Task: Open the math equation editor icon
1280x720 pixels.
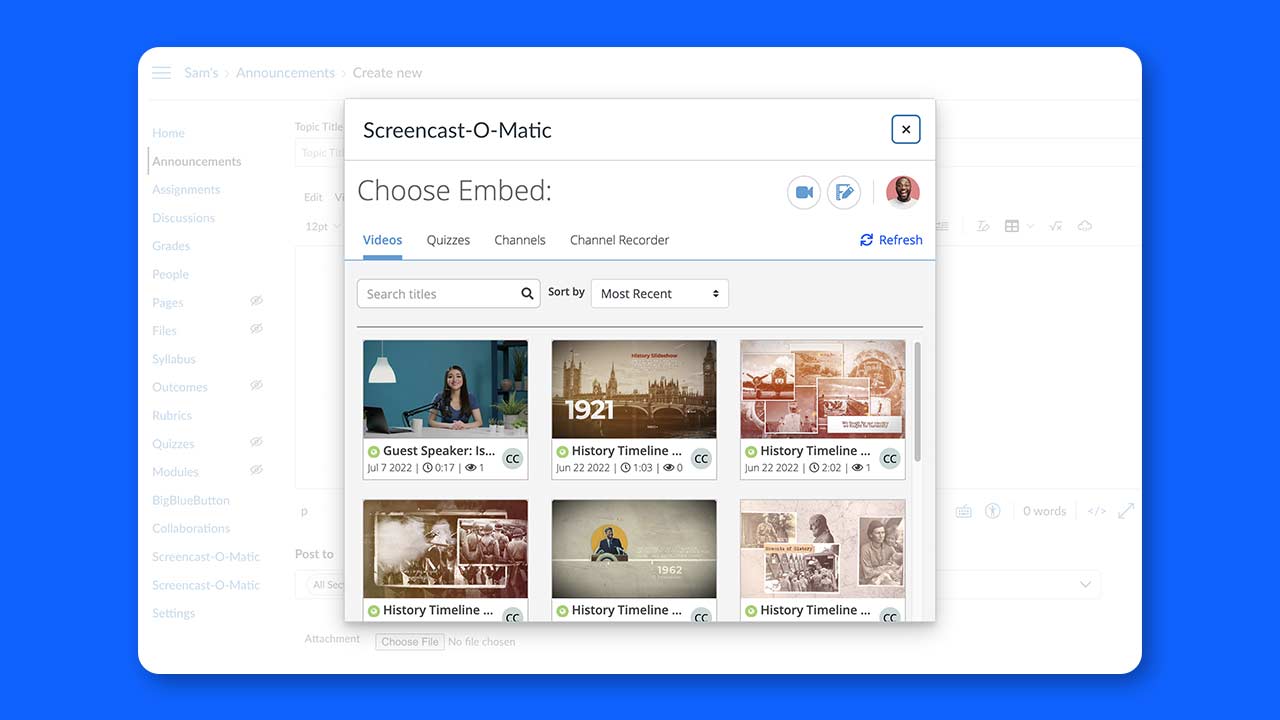Action: tap(1055, 226)
